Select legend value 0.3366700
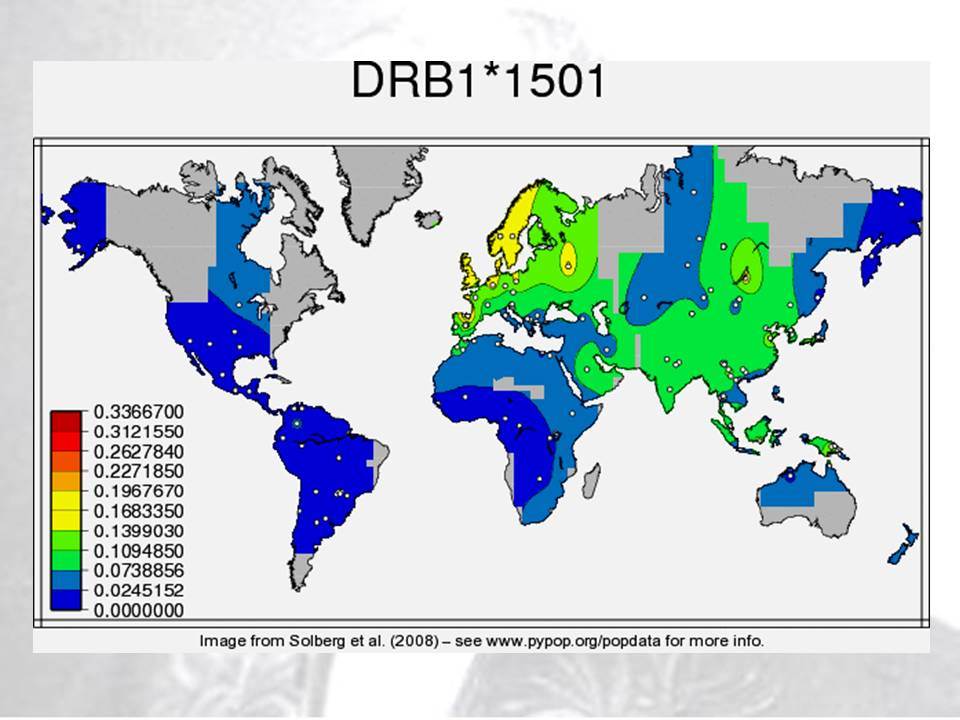 138,412
